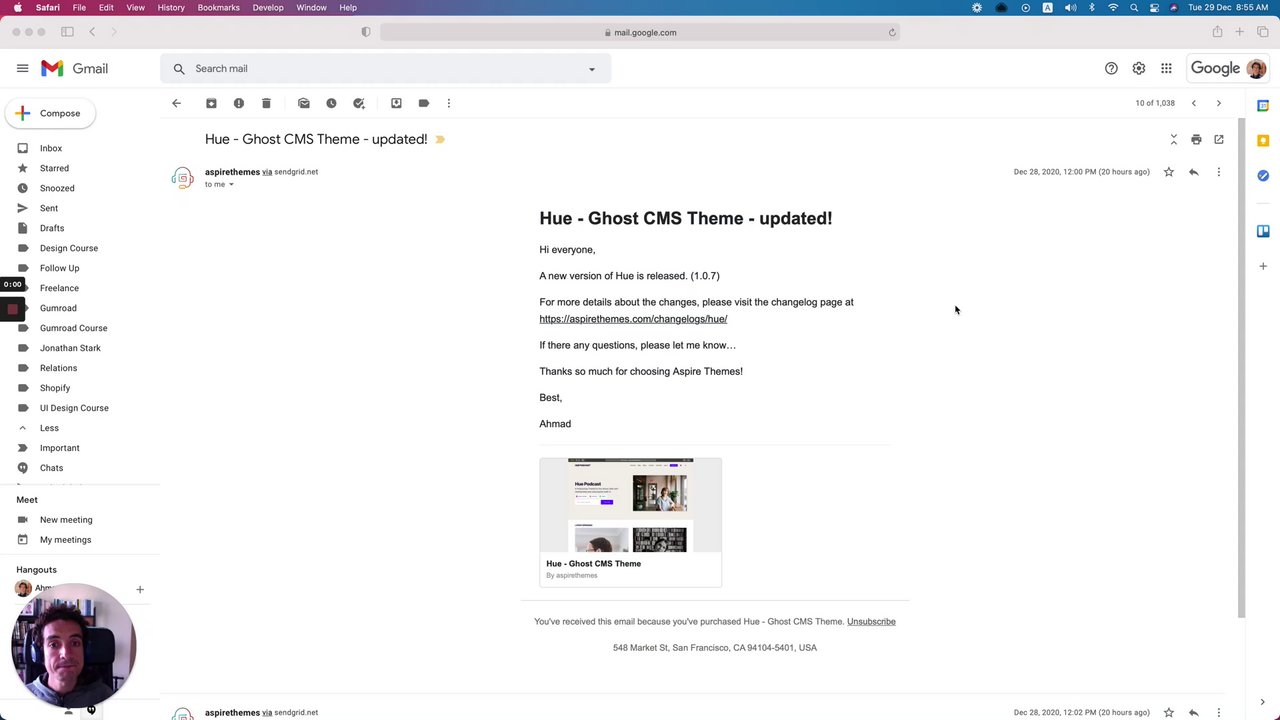Click the Unsubscribe link
This screenshot has height=720, width=1280.
point(871,621)
